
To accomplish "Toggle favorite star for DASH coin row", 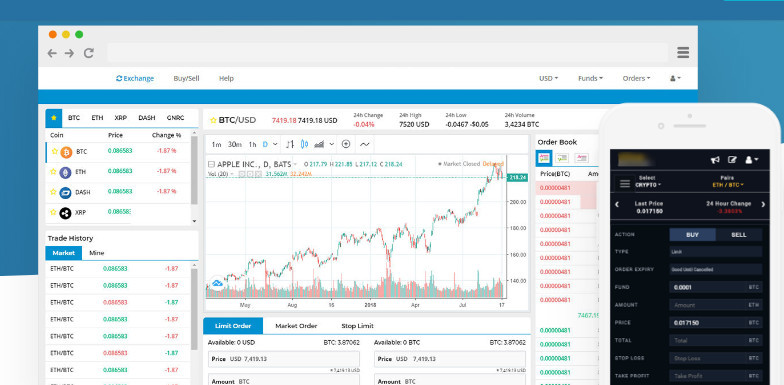I will point(54,192).
